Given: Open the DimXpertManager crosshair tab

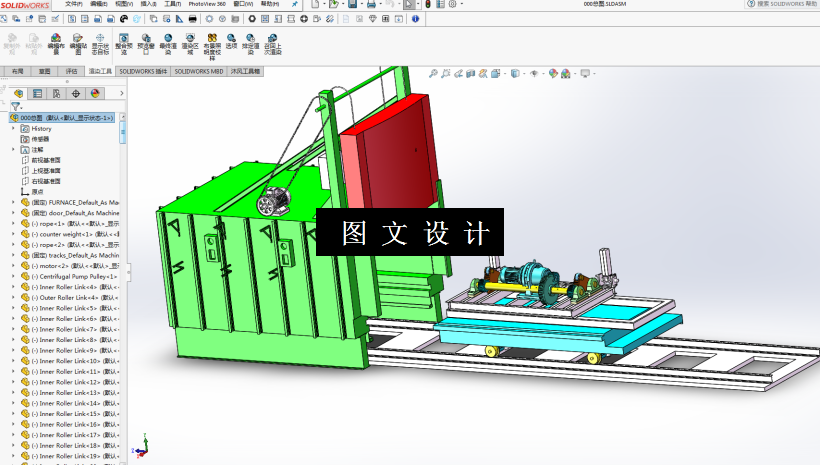Looking at the screenshot, I should point(76,94).
